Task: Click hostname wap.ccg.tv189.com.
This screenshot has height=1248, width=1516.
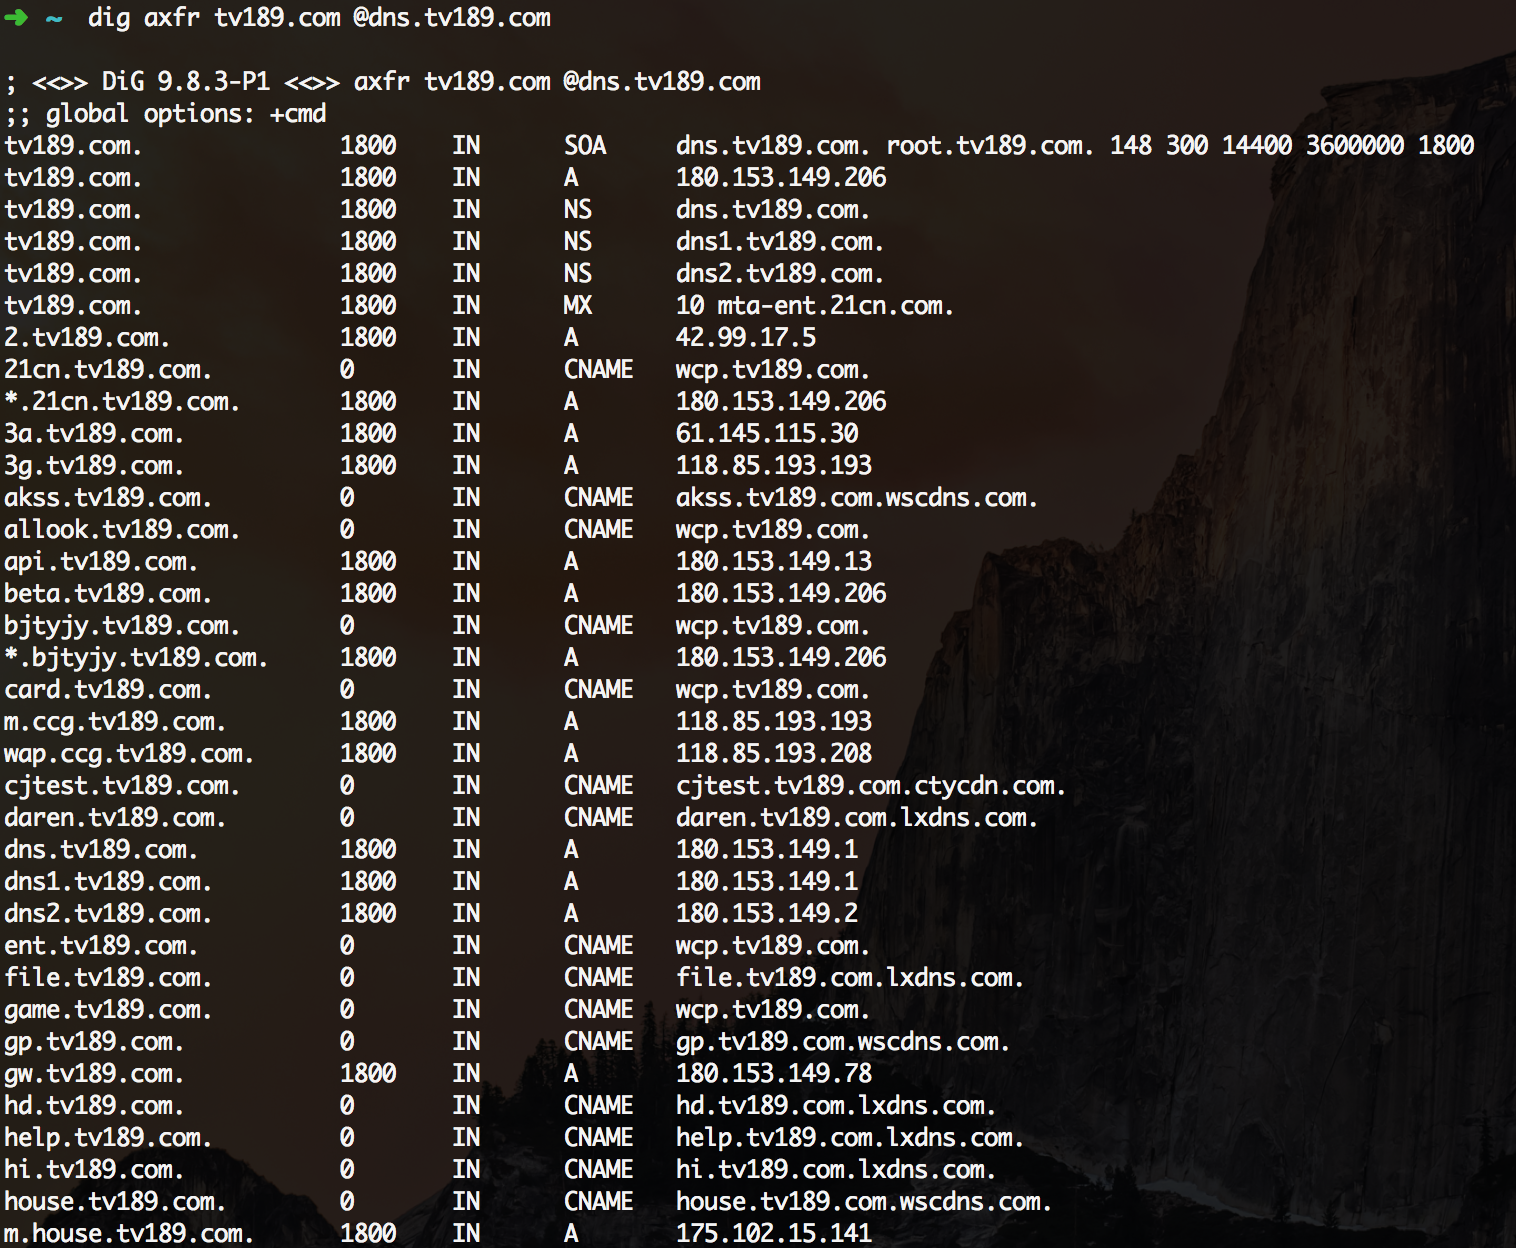Action: point(129,754)
